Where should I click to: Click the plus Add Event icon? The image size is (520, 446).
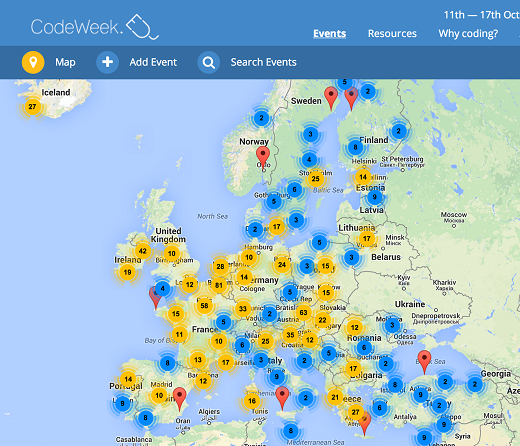click(x=107, y=62)
